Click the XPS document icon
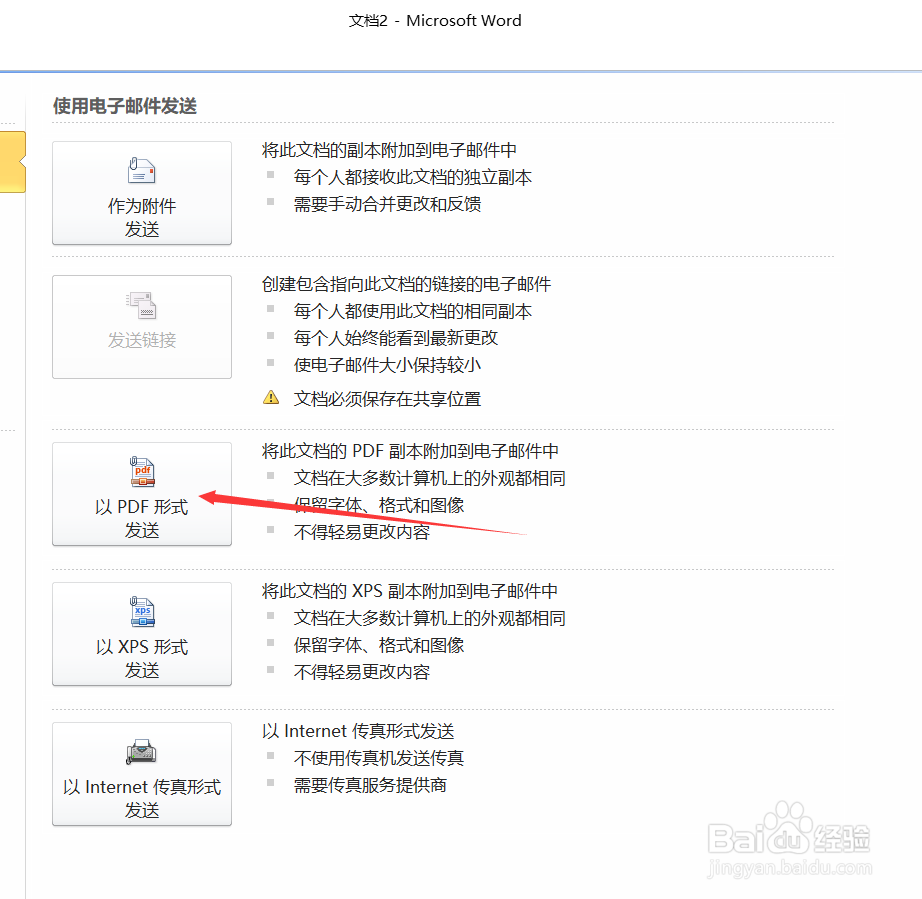 click(x=142, y=611)
